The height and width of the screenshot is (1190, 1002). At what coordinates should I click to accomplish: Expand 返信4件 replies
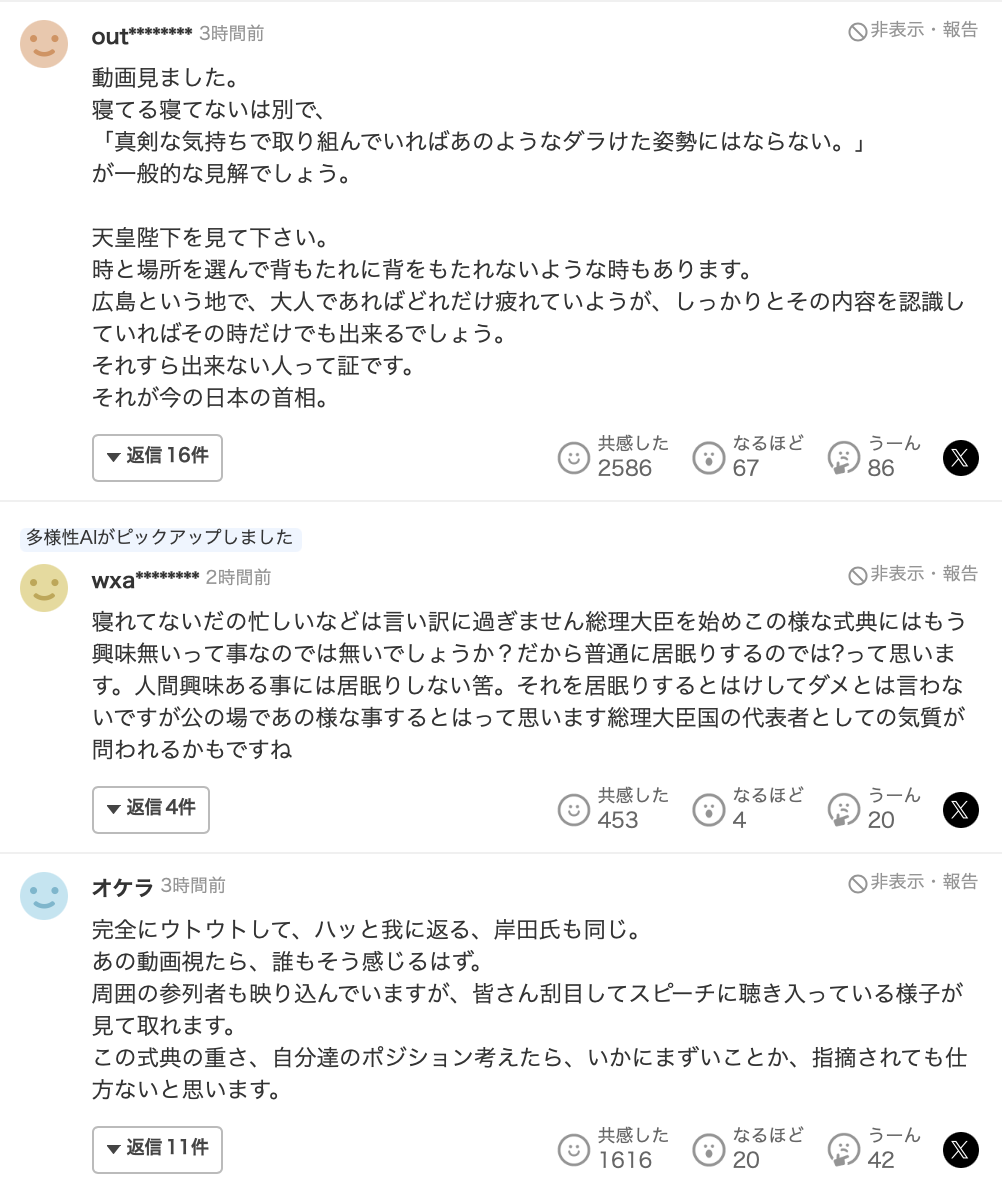(151, 810)
